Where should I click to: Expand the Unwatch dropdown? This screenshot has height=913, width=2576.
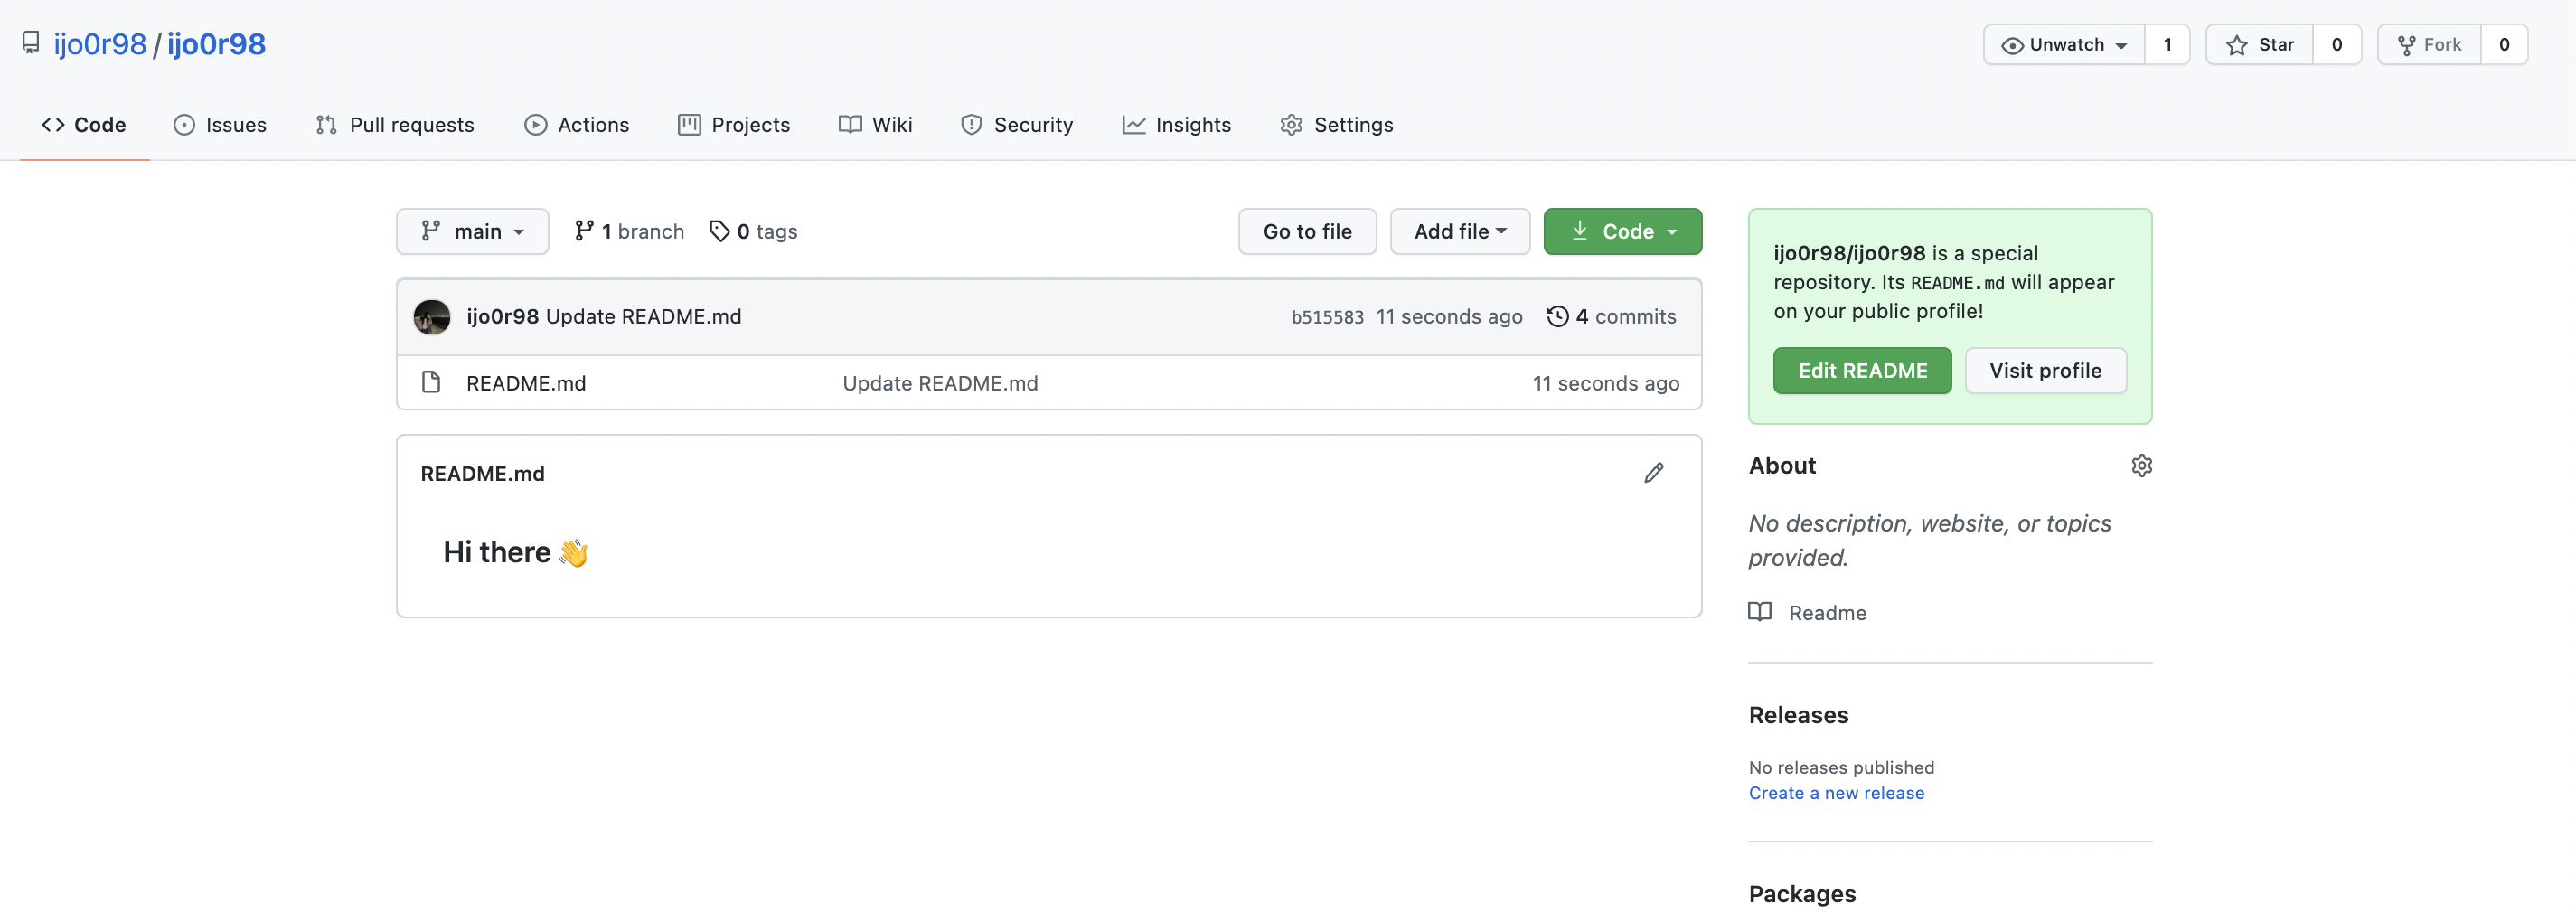tap(2064, 45)
